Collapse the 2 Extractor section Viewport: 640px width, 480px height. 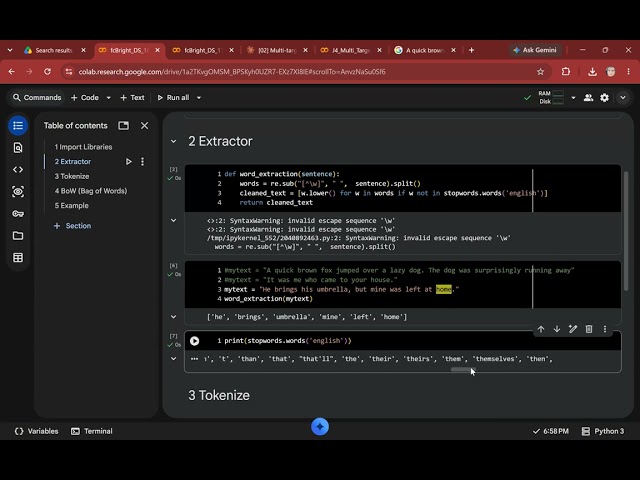173,141
